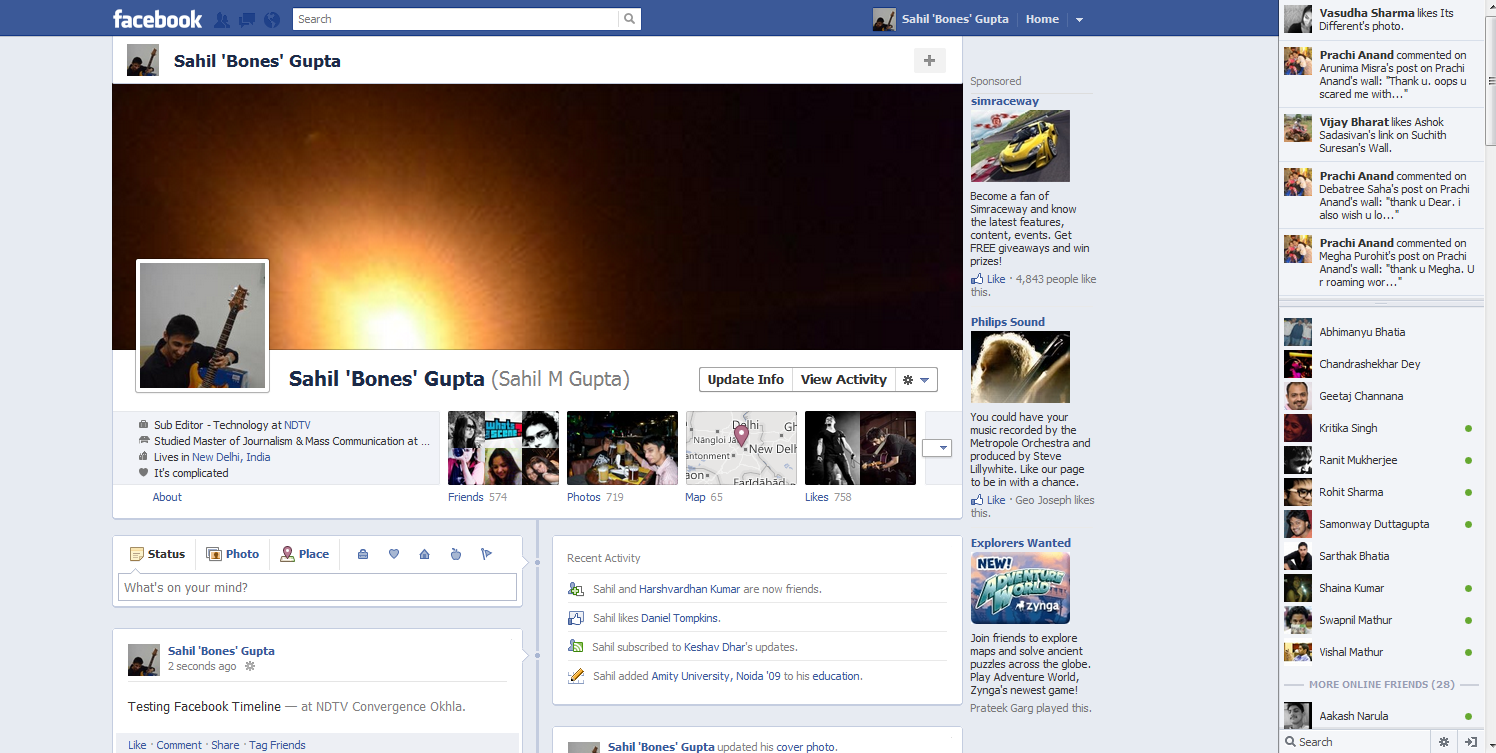Open the Explorers Wanted ad title

pos(1021,543)
